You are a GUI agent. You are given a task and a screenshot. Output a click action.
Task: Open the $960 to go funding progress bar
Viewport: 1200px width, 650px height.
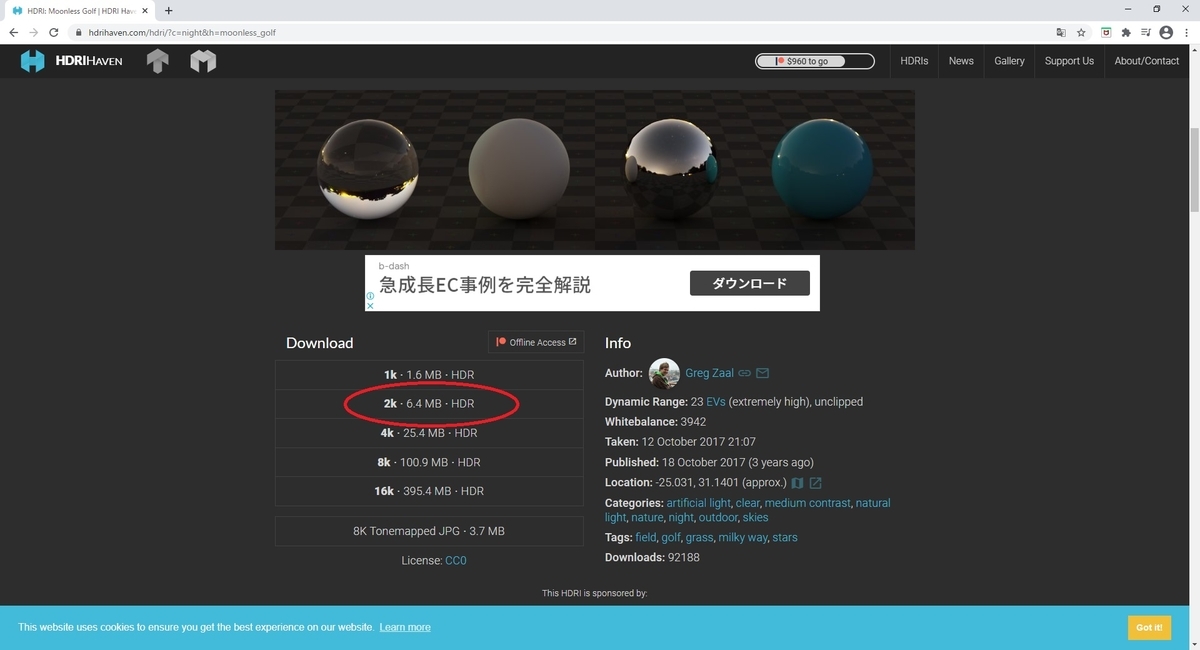tap(815, 61)
